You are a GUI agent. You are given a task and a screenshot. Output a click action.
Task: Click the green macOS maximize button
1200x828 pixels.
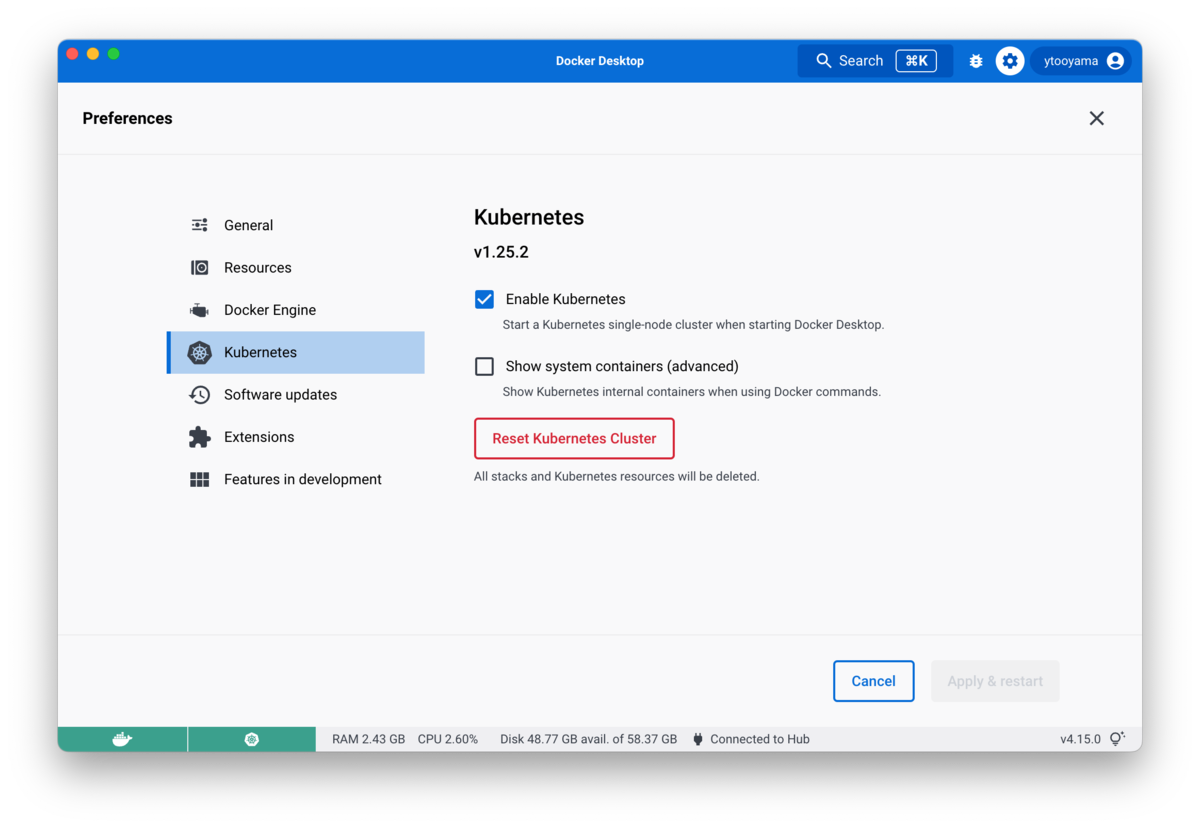coord(114,54)
